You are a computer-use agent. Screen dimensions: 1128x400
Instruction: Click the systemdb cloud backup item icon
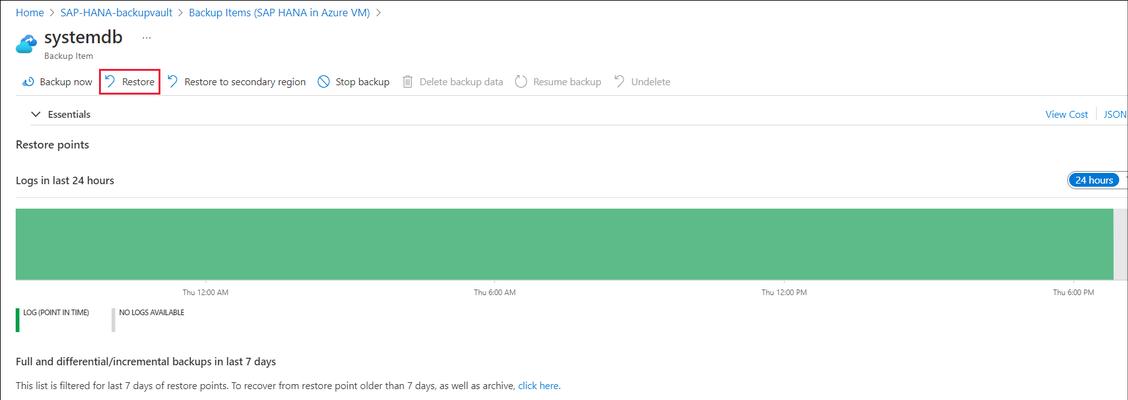point(27,45)
